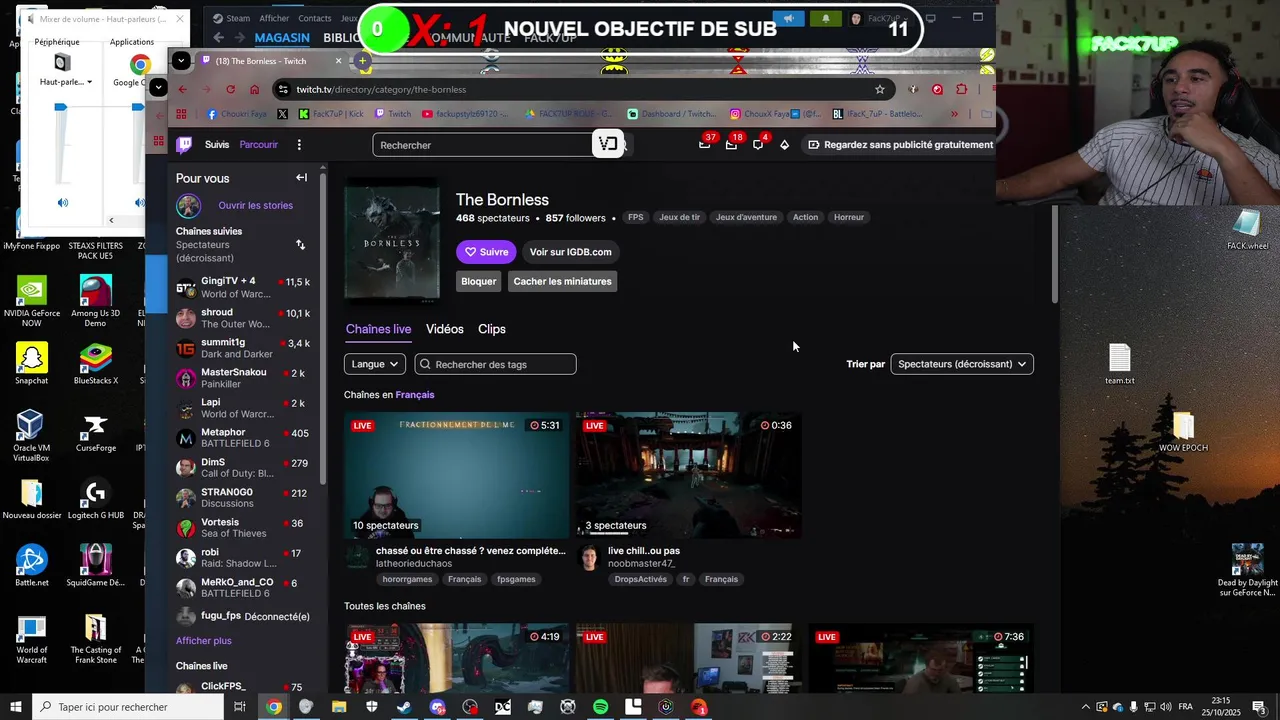Go back in Chrome browser
Viewport: 1280px width, 720px height.
(182, 89)
